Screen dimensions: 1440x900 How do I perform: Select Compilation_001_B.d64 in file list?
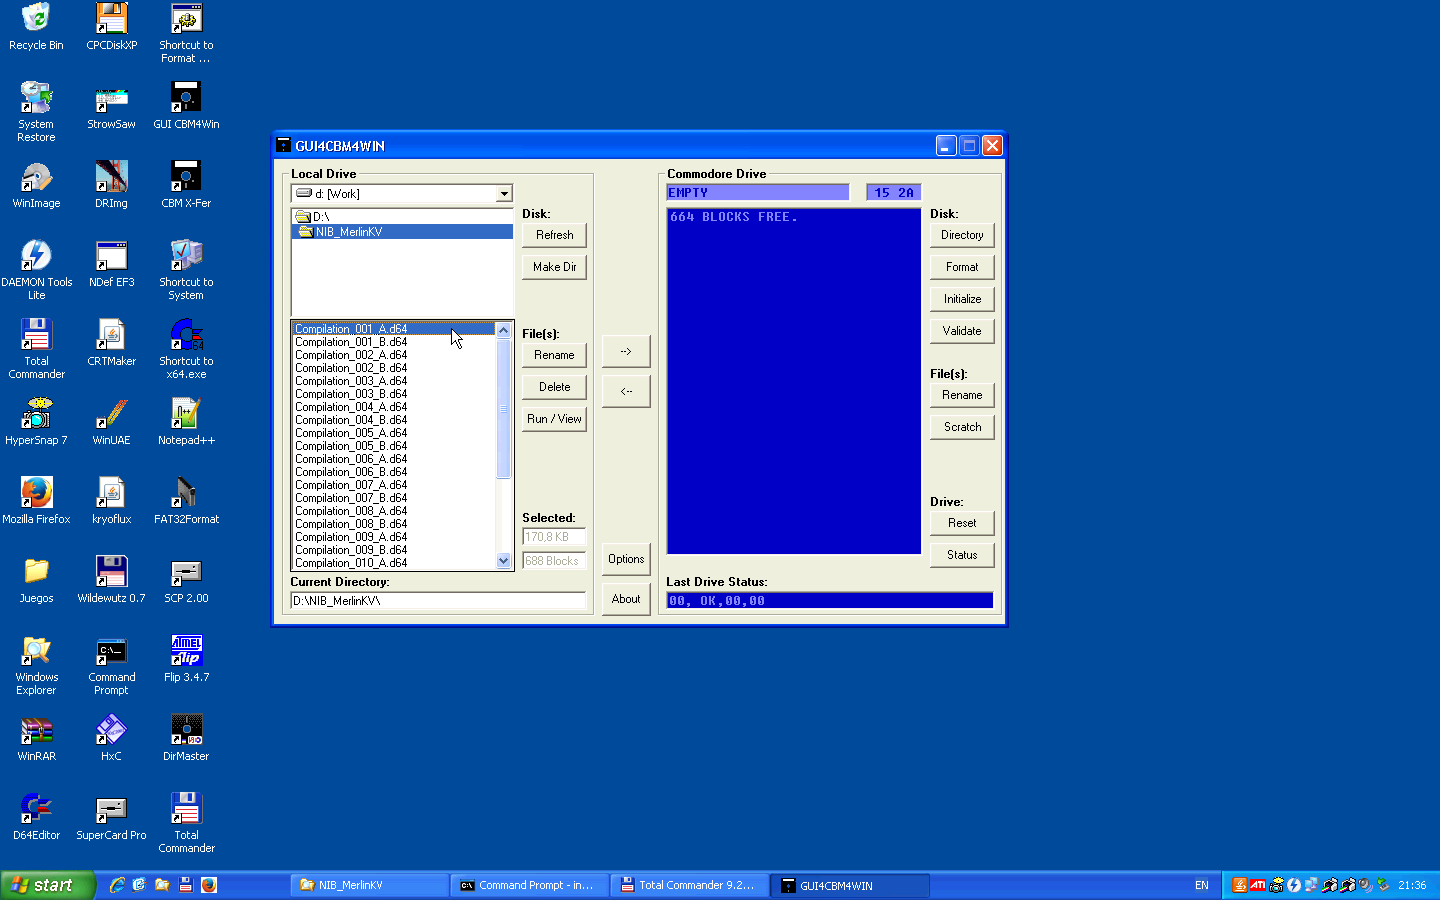394,342
